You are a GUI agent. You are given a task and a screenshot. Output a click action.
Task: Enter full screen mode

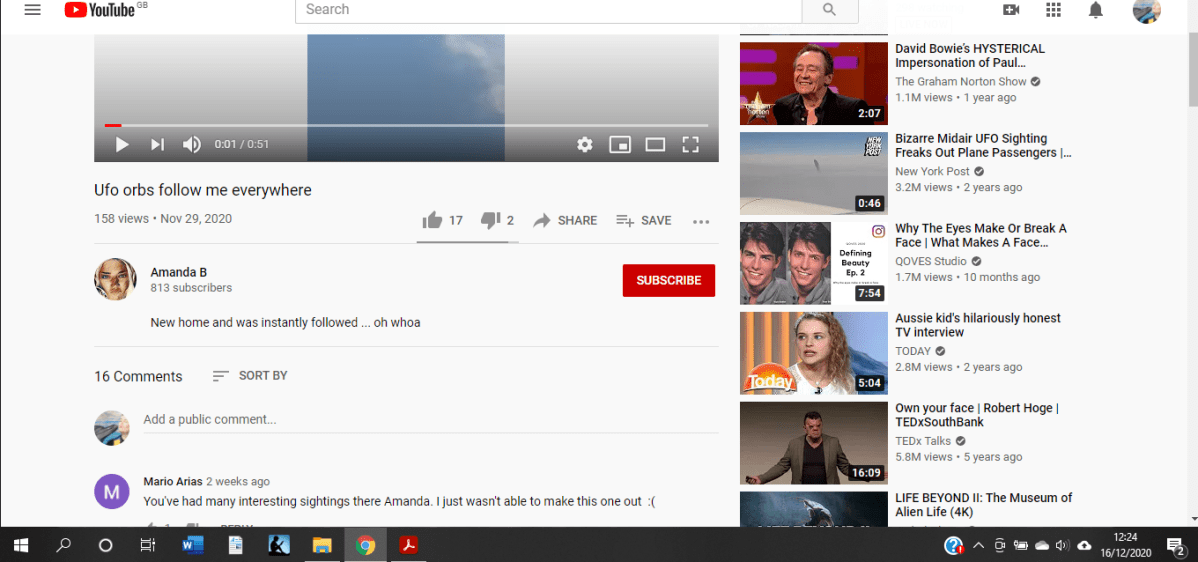tap(690, 145)
